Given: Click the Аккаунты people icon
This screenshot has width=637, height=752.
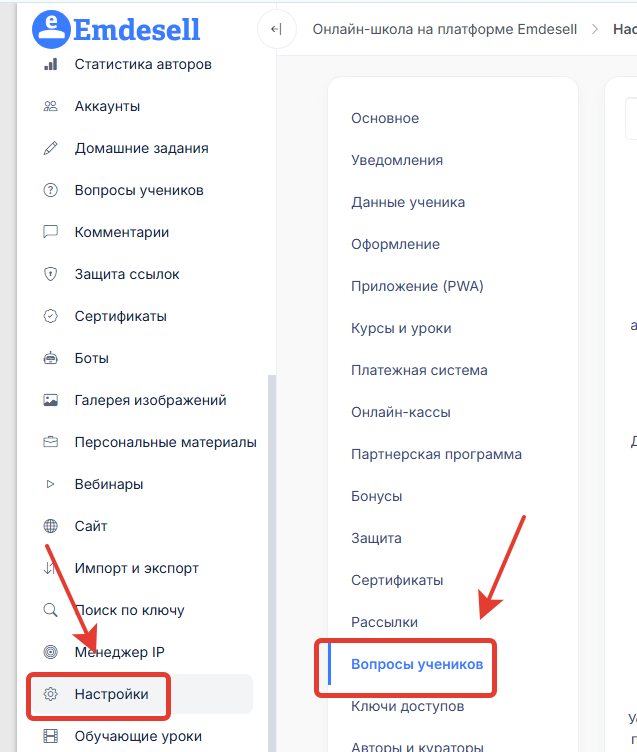Looking at the screenshot, I should click(51, 107).
